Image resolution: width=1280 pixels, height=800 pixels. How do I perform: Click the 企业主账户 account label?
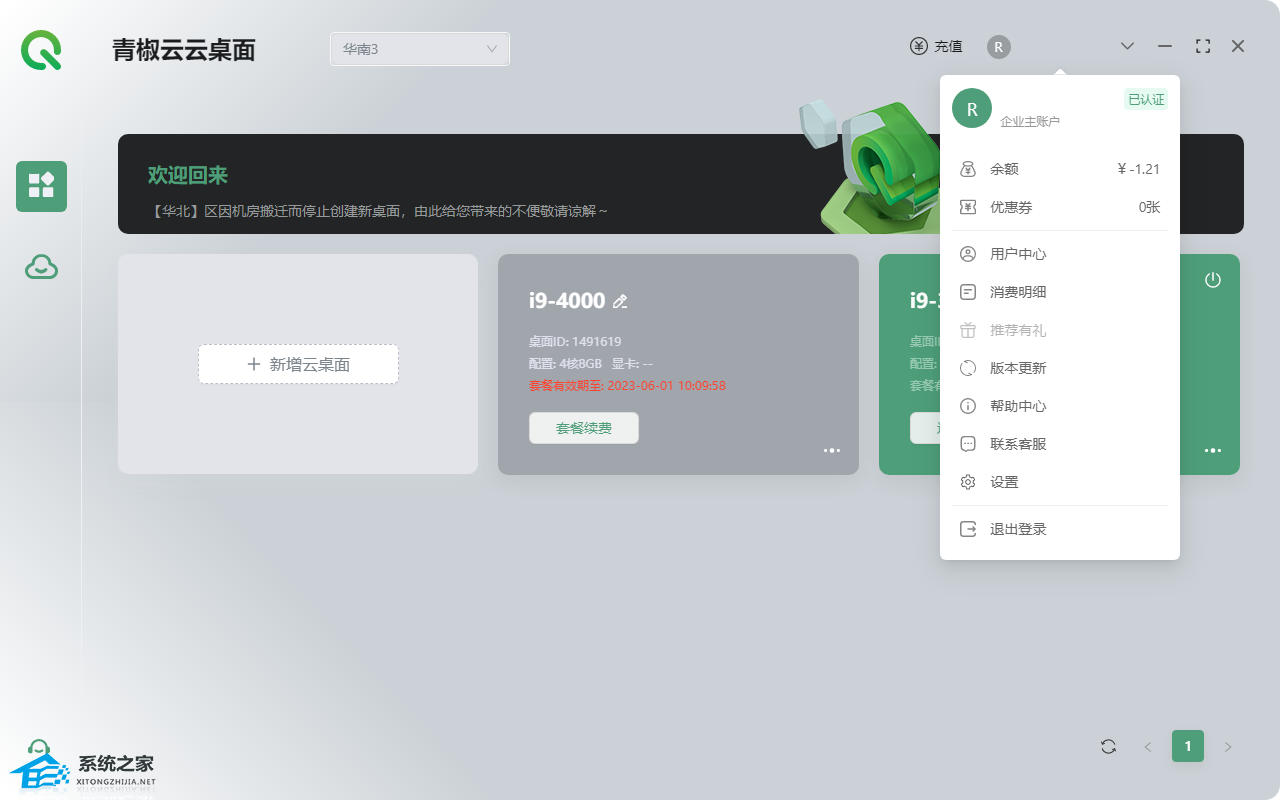point(1030,122)
